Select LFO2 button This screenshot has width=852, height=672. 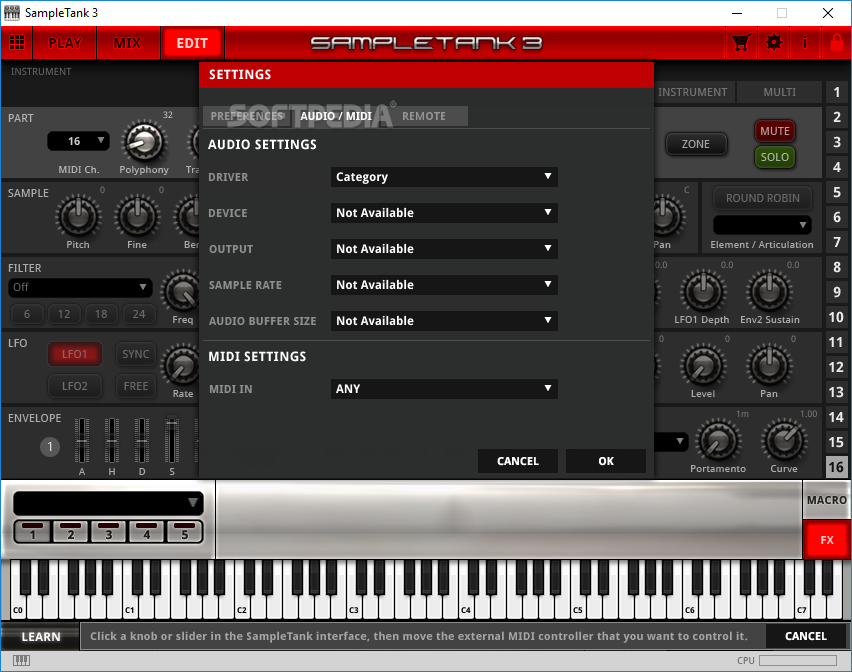pyautogui.click(x=74, y=386)
